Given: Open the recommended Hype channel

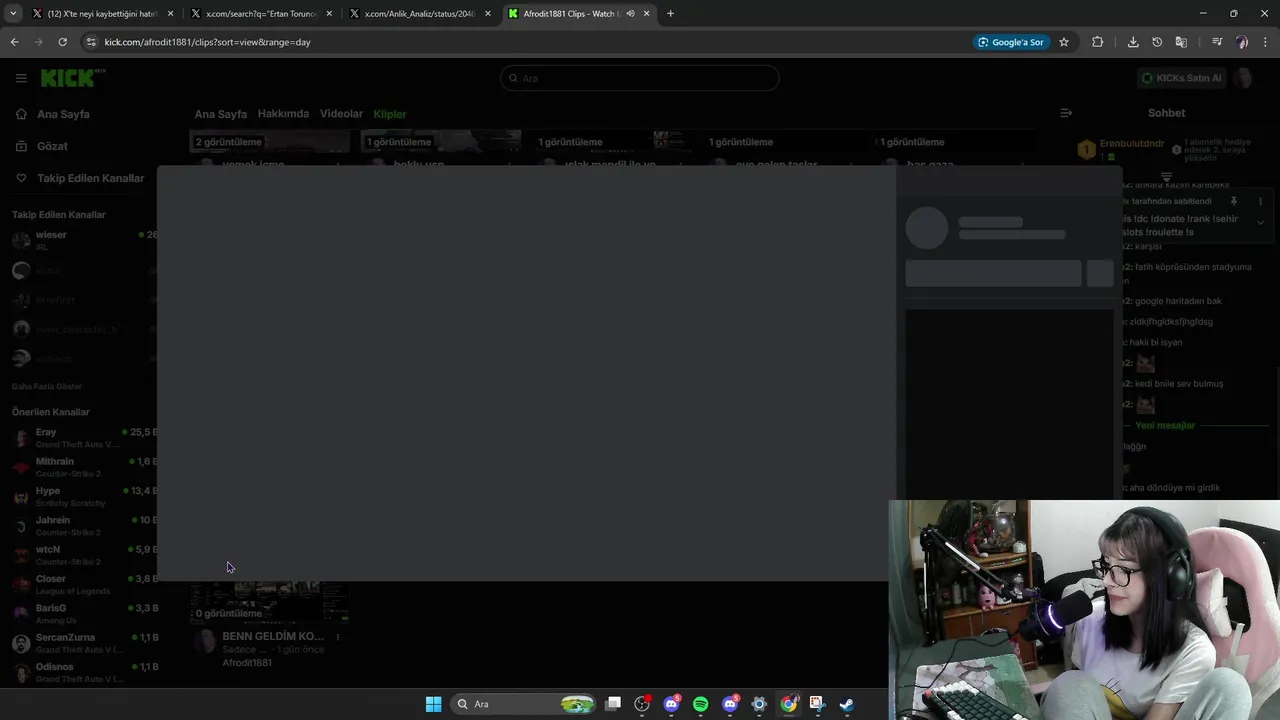Looking at the screenshot, I should point(84,497).
